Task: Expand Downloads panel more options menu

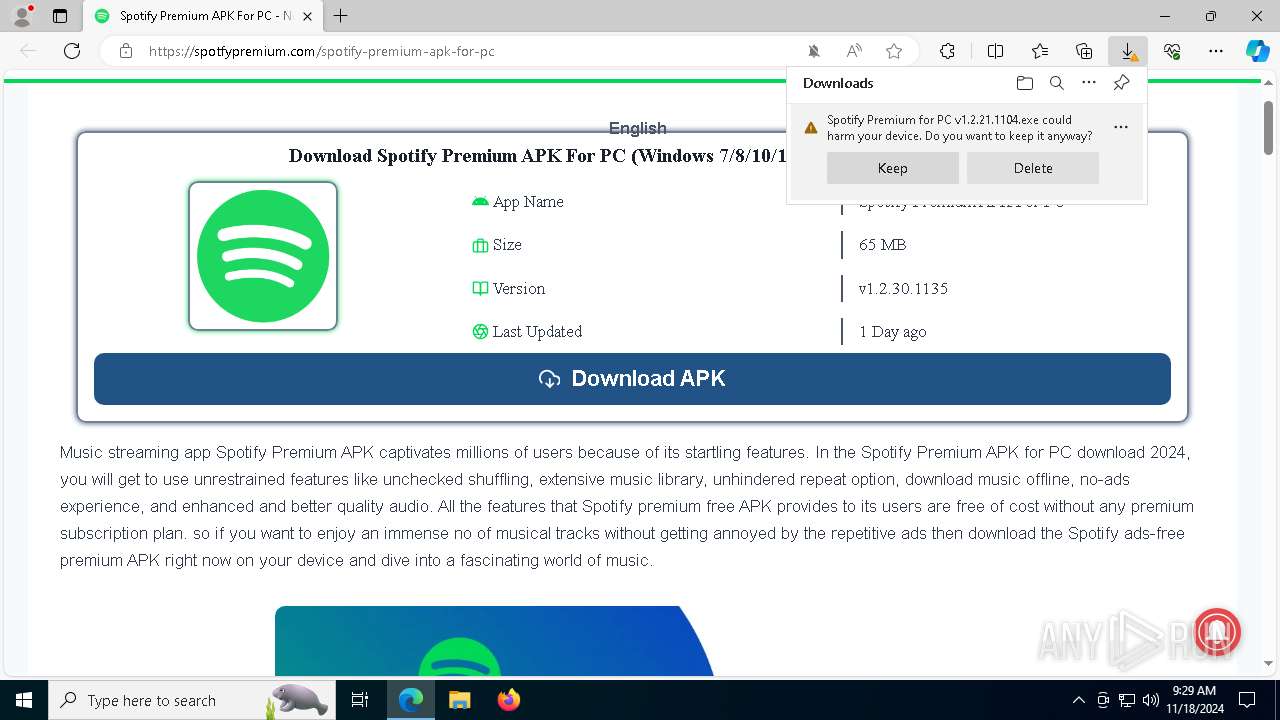Action: (1089, 83)
